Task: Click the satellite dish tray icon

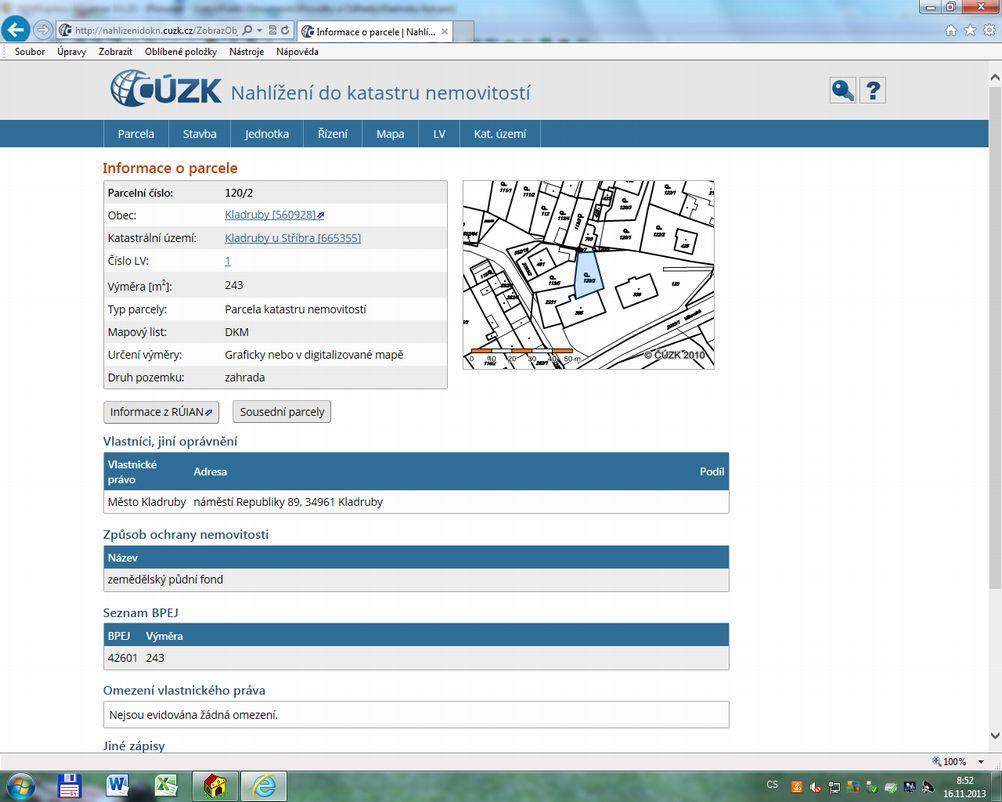Action: click(x=928, y=787)
